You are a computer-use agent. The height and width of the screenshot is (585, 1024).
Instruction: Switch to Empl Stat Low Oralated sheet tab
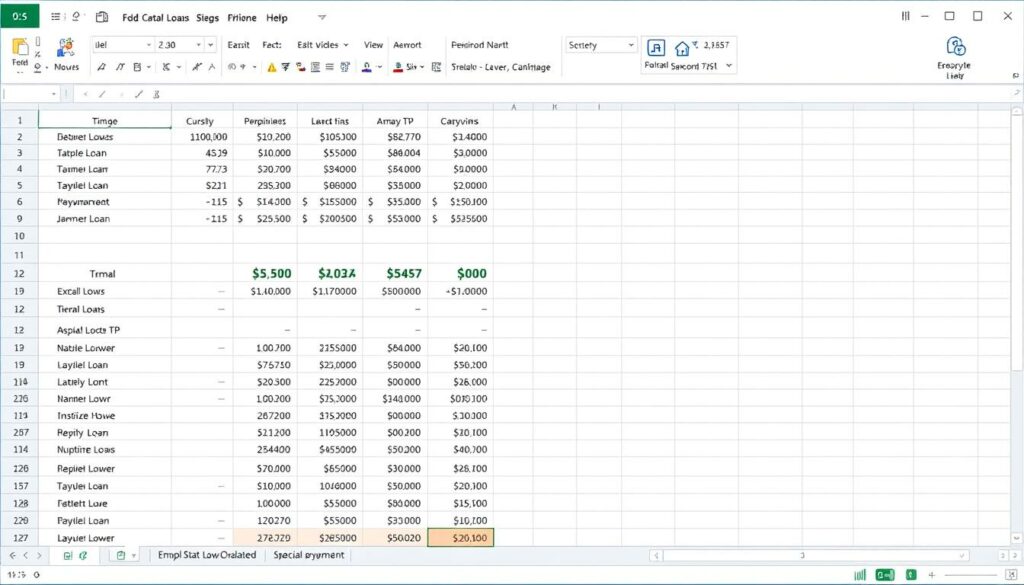pos(207,555)
